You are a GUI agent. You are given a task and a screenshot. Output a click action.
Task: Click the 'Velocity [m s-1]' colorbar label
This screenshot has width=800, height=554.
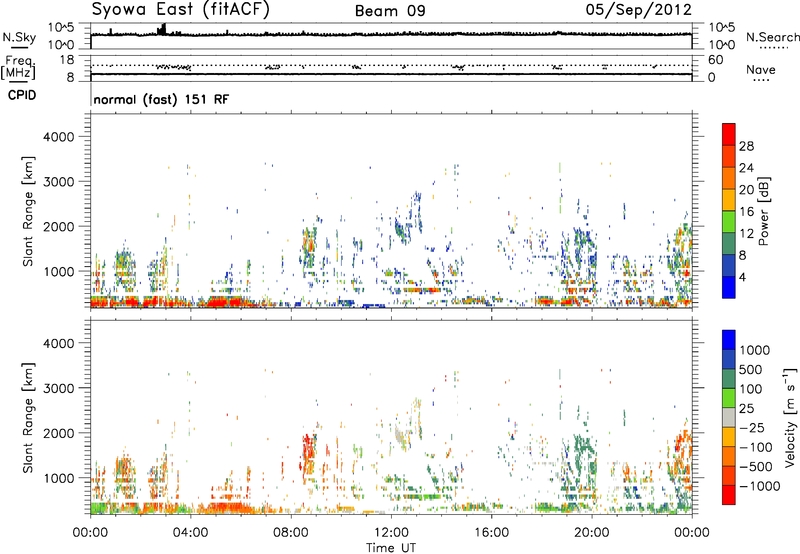(790, 417)
